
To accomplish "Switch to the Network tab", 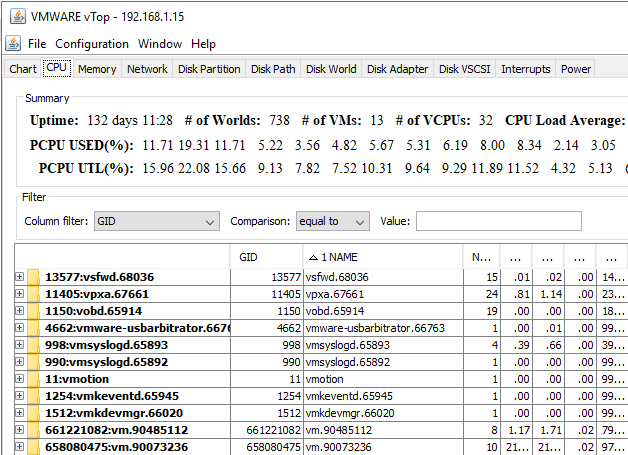I will [x=147, y=69].
